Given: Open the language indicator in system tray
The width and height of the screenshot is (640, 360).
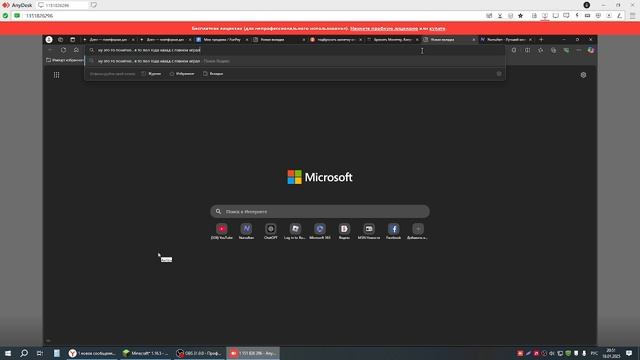Looking at the screenshot, I should (594, 353).
